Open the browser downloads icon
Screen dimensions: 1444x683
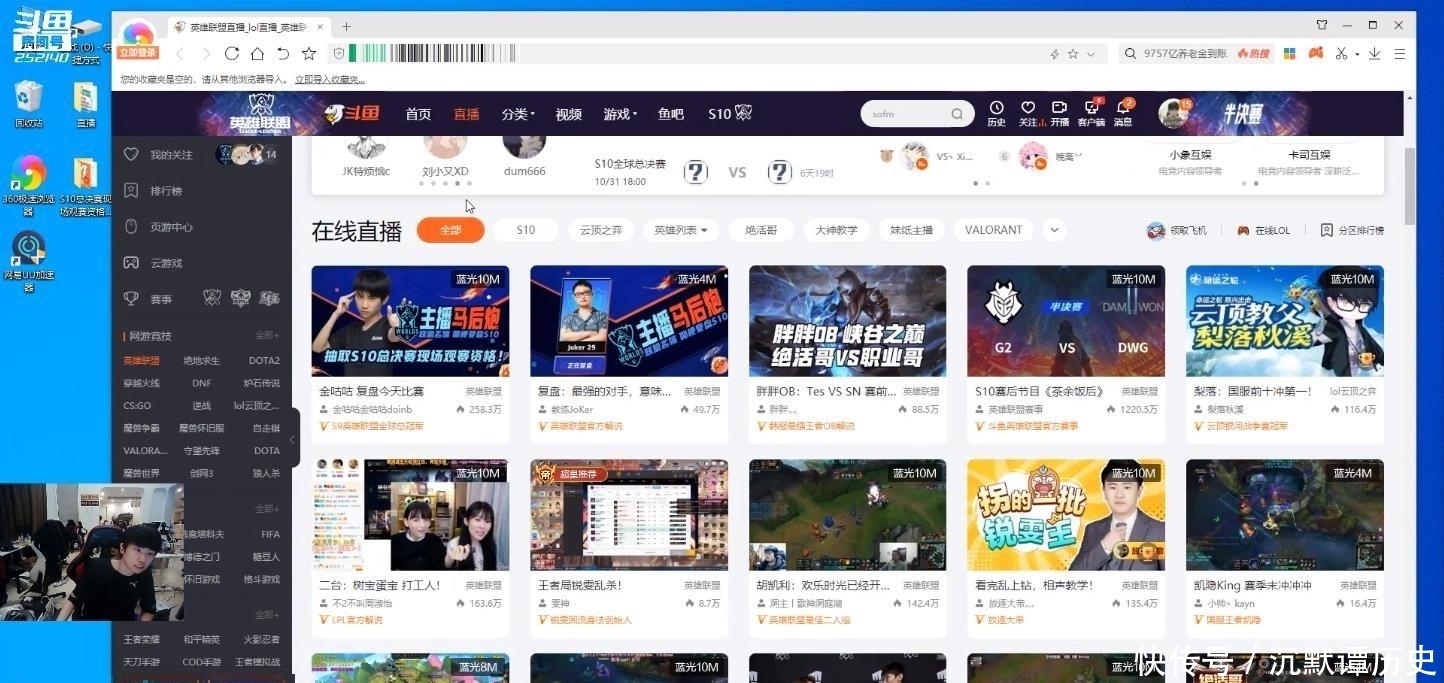coord(1375,53)
